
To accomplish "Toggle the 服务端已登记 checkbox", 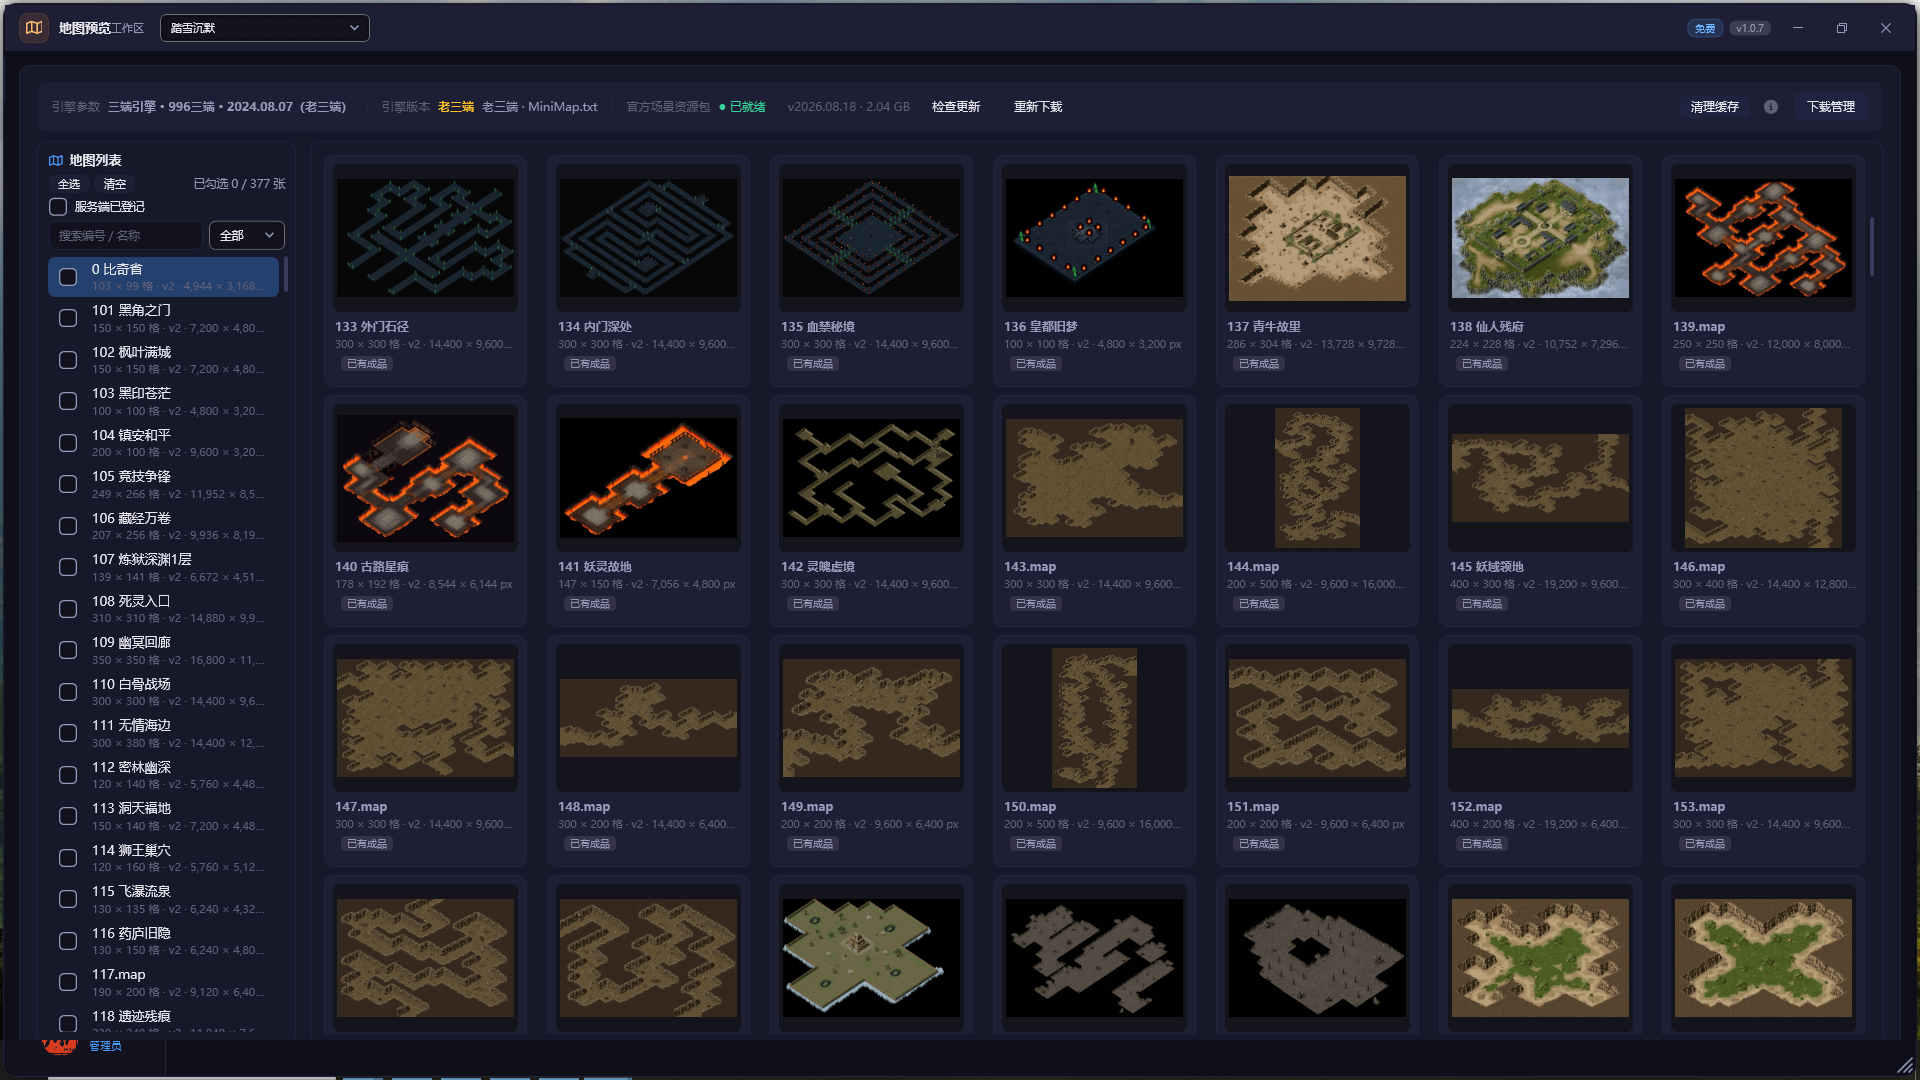I will (58, 207).
